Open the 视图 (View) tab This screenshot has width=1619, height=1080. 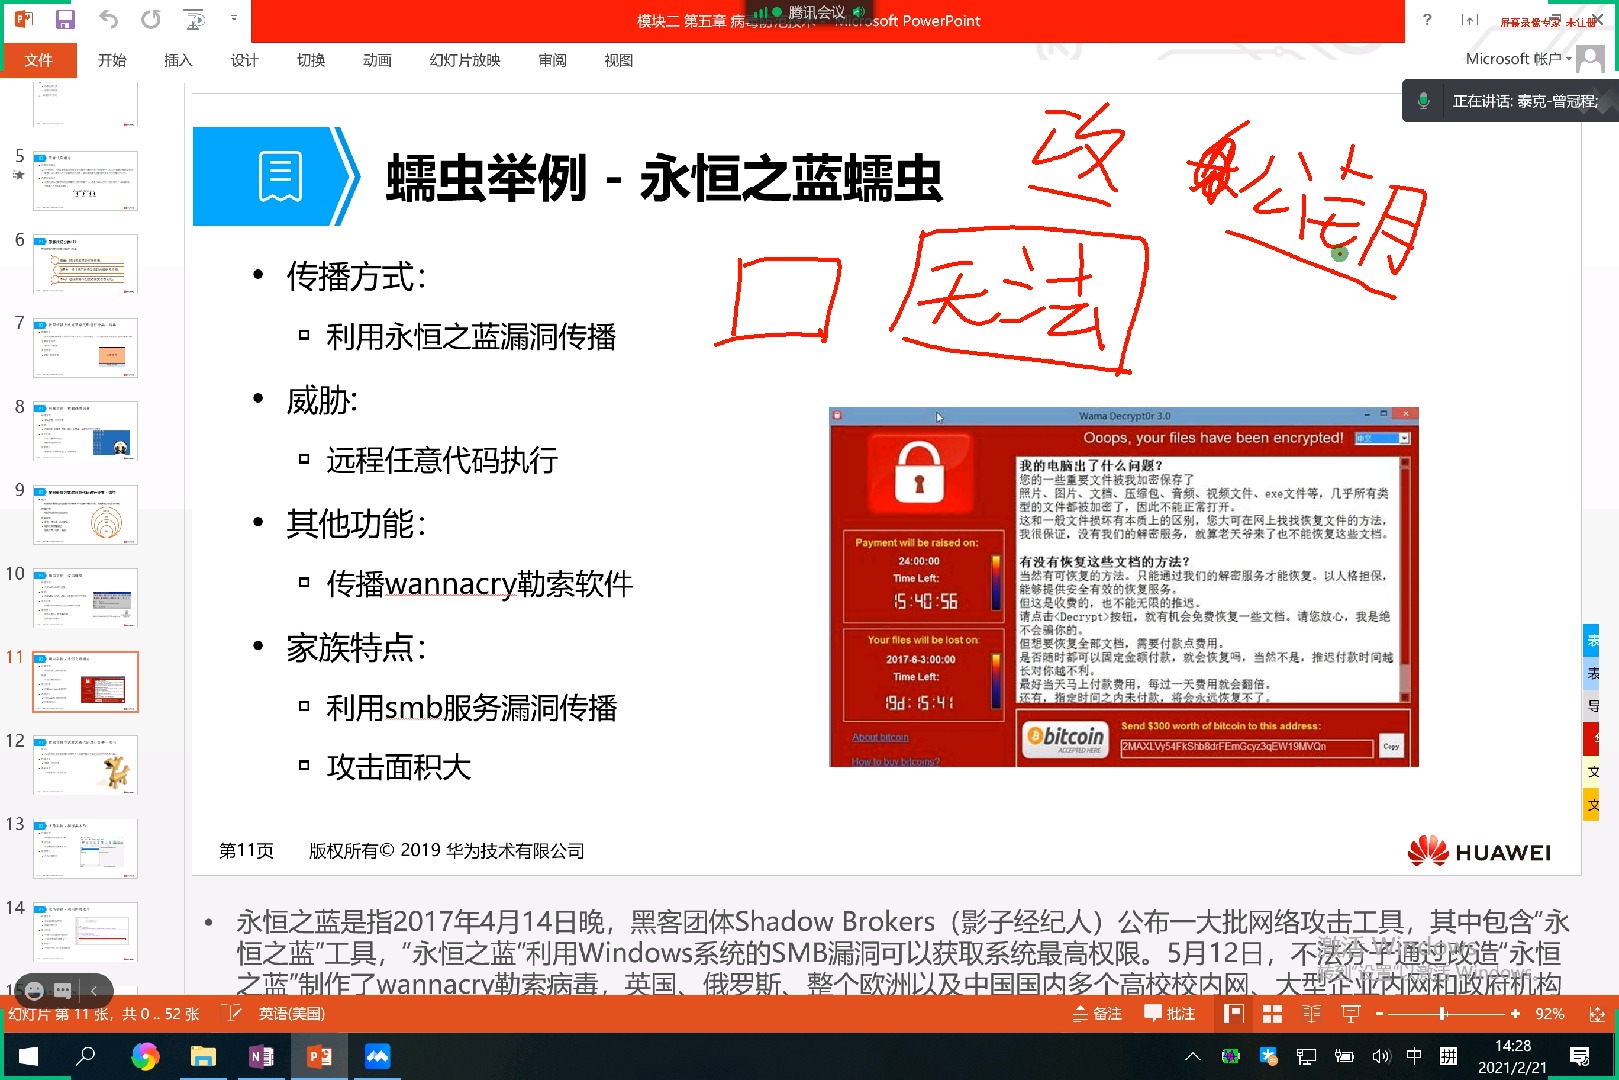[618, 60]
